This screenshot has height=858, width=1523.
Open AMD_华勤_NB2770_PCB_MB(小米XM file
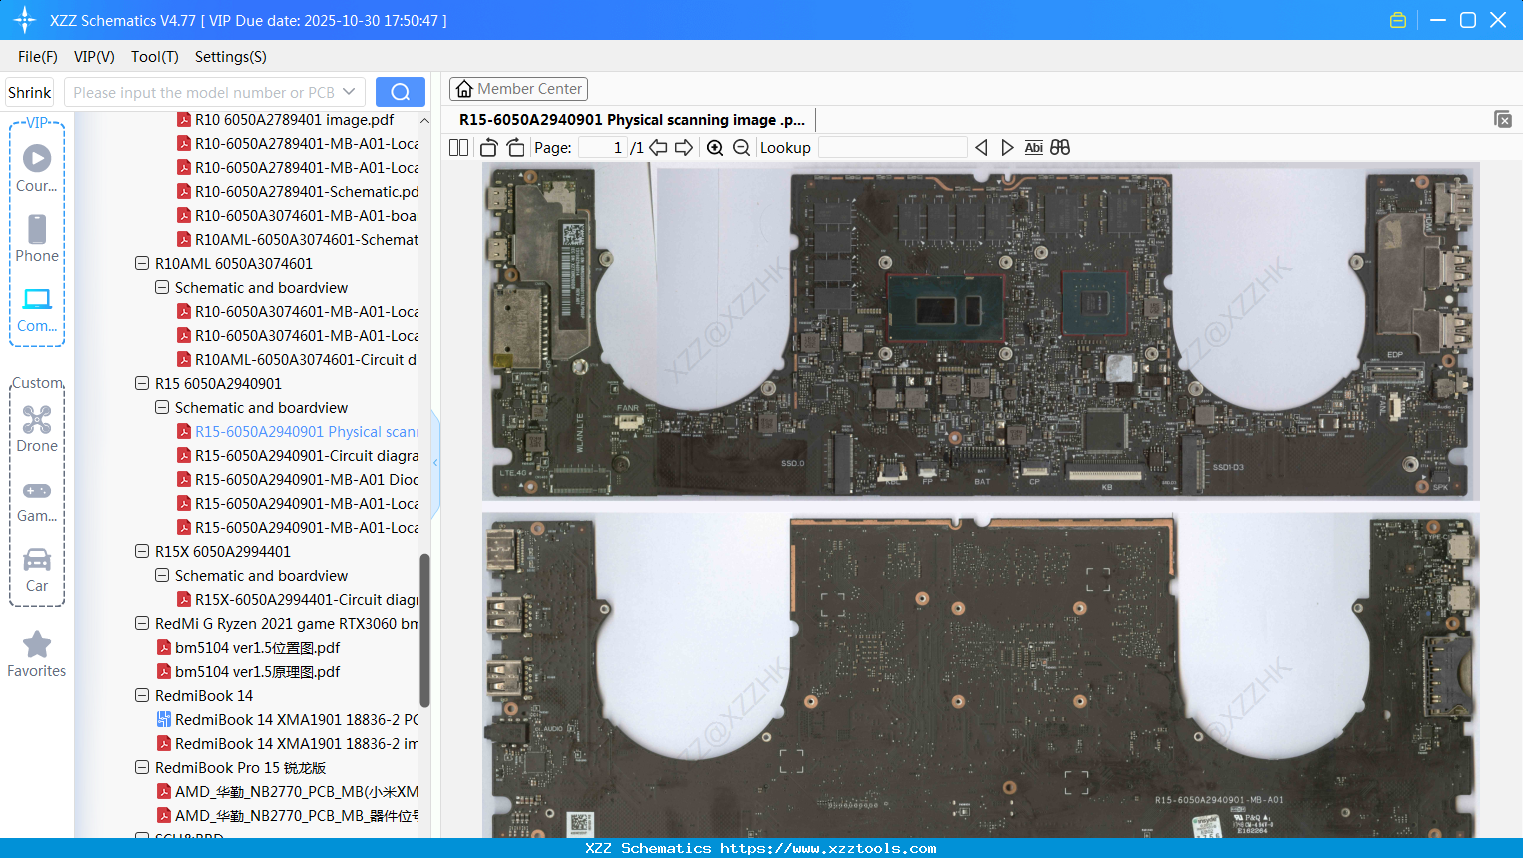coord(288,792)
